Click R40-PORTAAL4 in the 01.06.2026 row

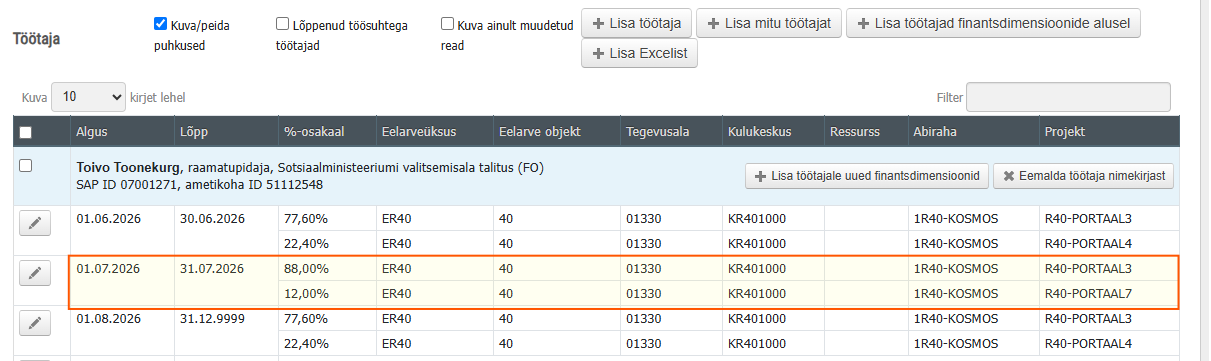pos(1088,243)
